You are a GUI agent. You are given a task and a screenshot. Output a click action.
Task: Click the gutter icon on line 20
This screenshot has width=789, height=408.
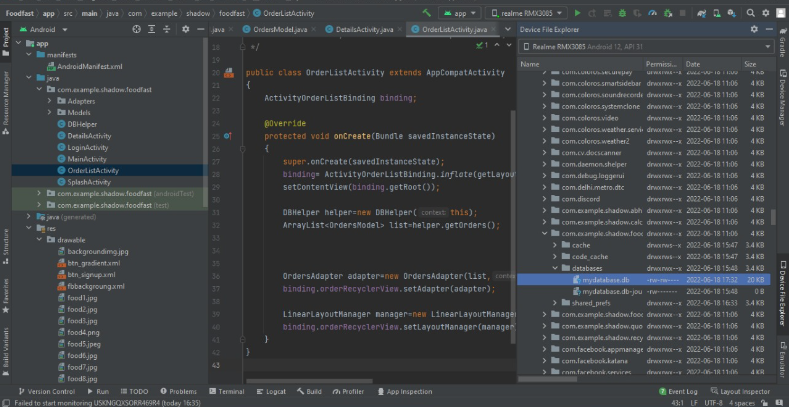[229, 73]
